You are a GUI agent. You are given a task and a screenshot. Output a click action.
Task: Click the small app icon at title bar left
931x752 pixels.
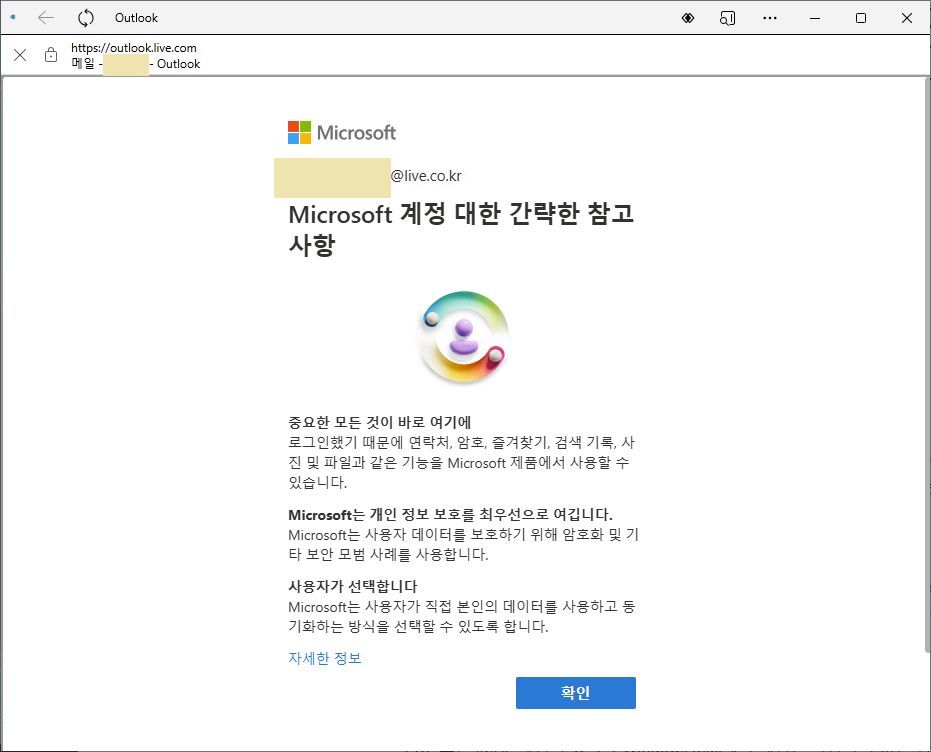(x=12, y=17)
